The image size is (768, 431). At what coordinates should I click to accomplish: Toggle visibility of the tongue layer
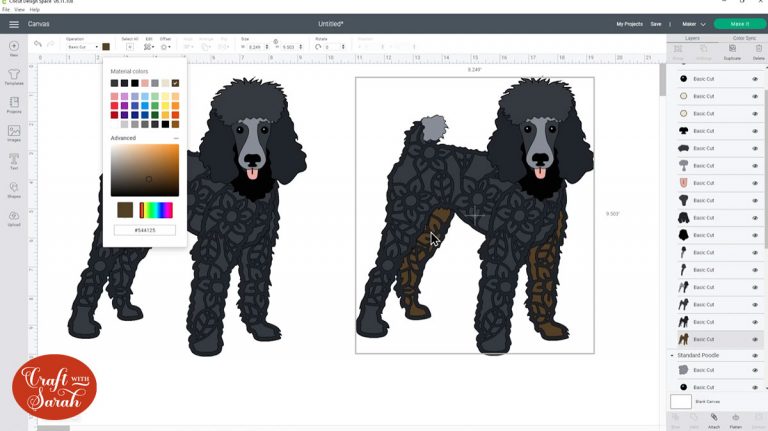[x=755, y=183]
